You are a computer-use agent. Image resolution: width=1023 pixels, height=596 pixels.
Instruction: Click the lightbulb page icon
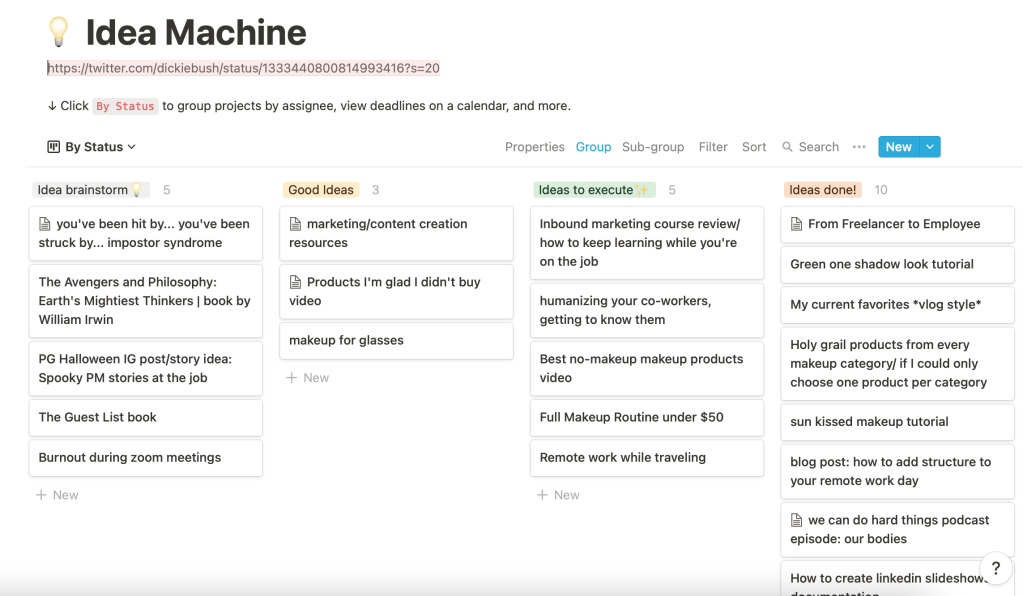59,32
